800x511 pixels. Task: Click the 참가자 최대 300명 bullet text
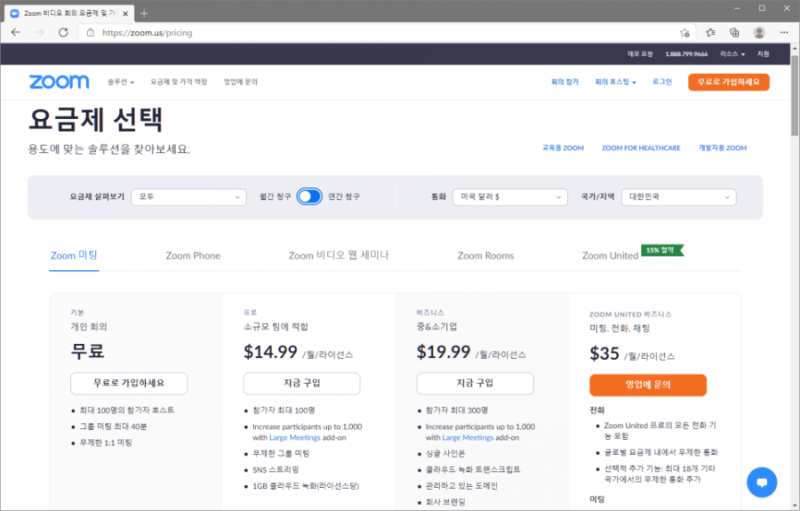click(x=457, y=410)
